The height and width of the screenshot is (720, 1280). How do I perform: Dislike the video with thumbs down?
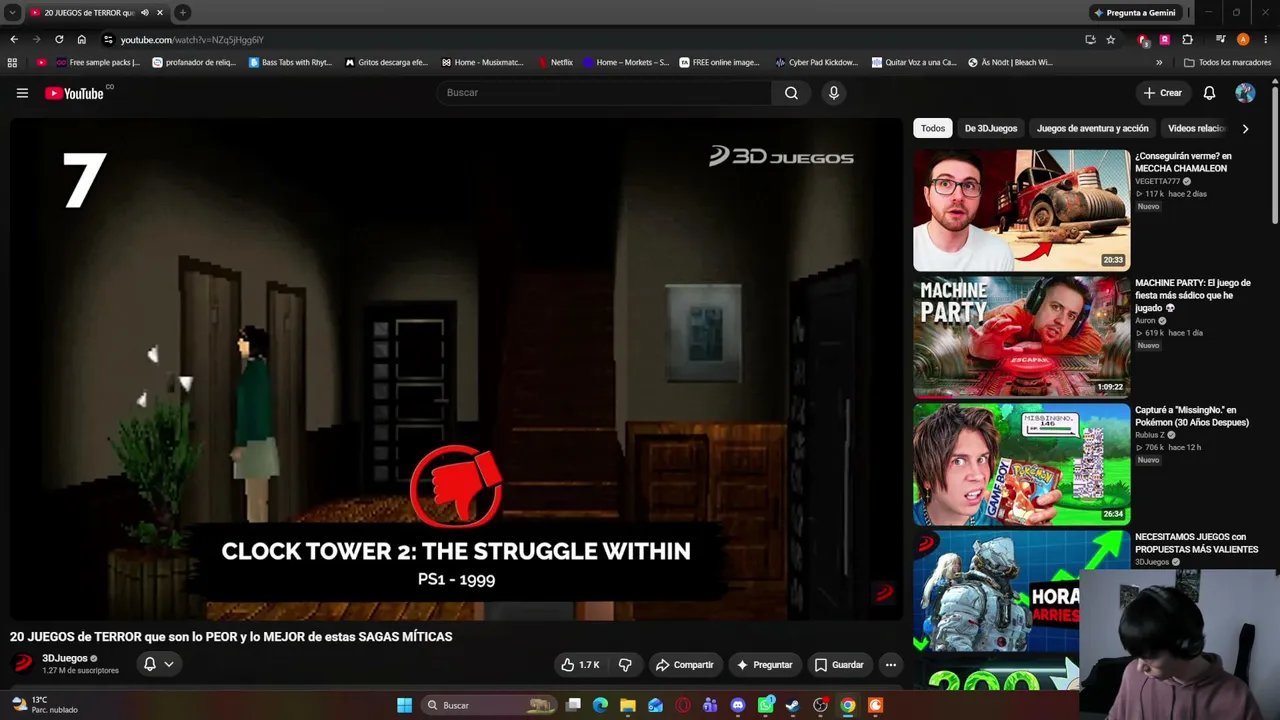625,665
